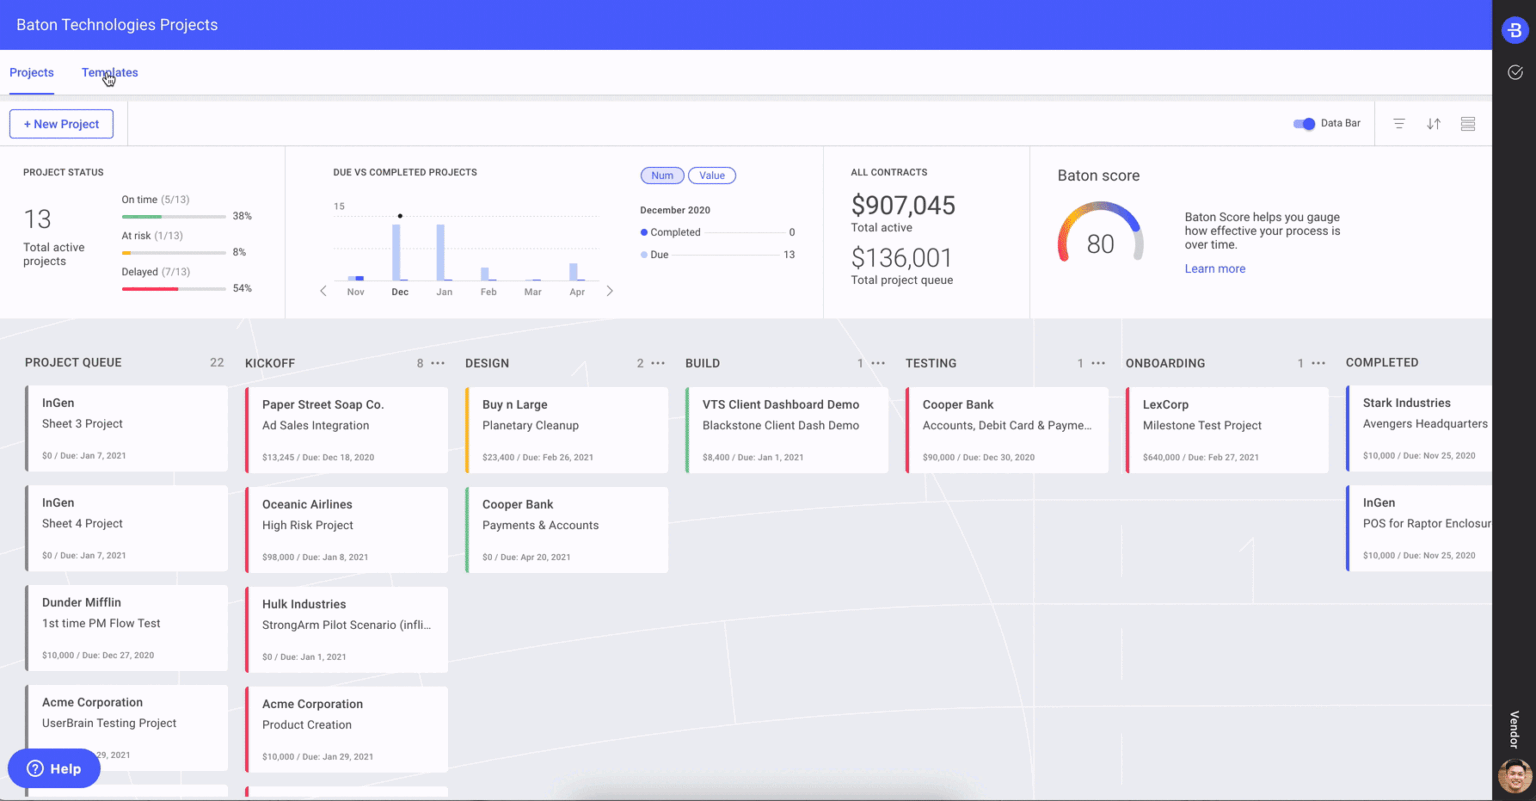Follow the Learn more link
Image resolution: width=1536 pixels, height=801 pixels.
(x=1215, y=269)
